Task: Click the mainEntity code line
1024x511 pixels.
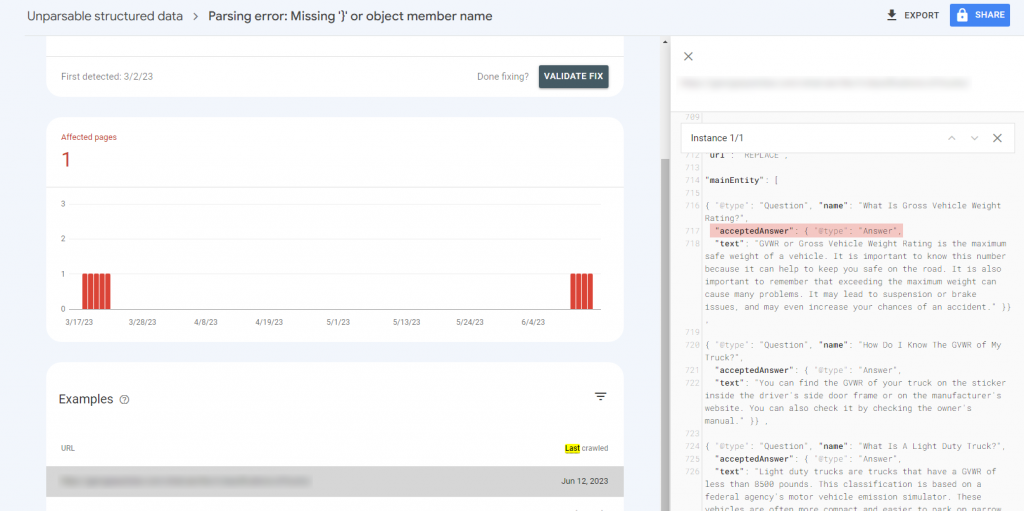Action: pyautogui.click(x=741, y=180)
